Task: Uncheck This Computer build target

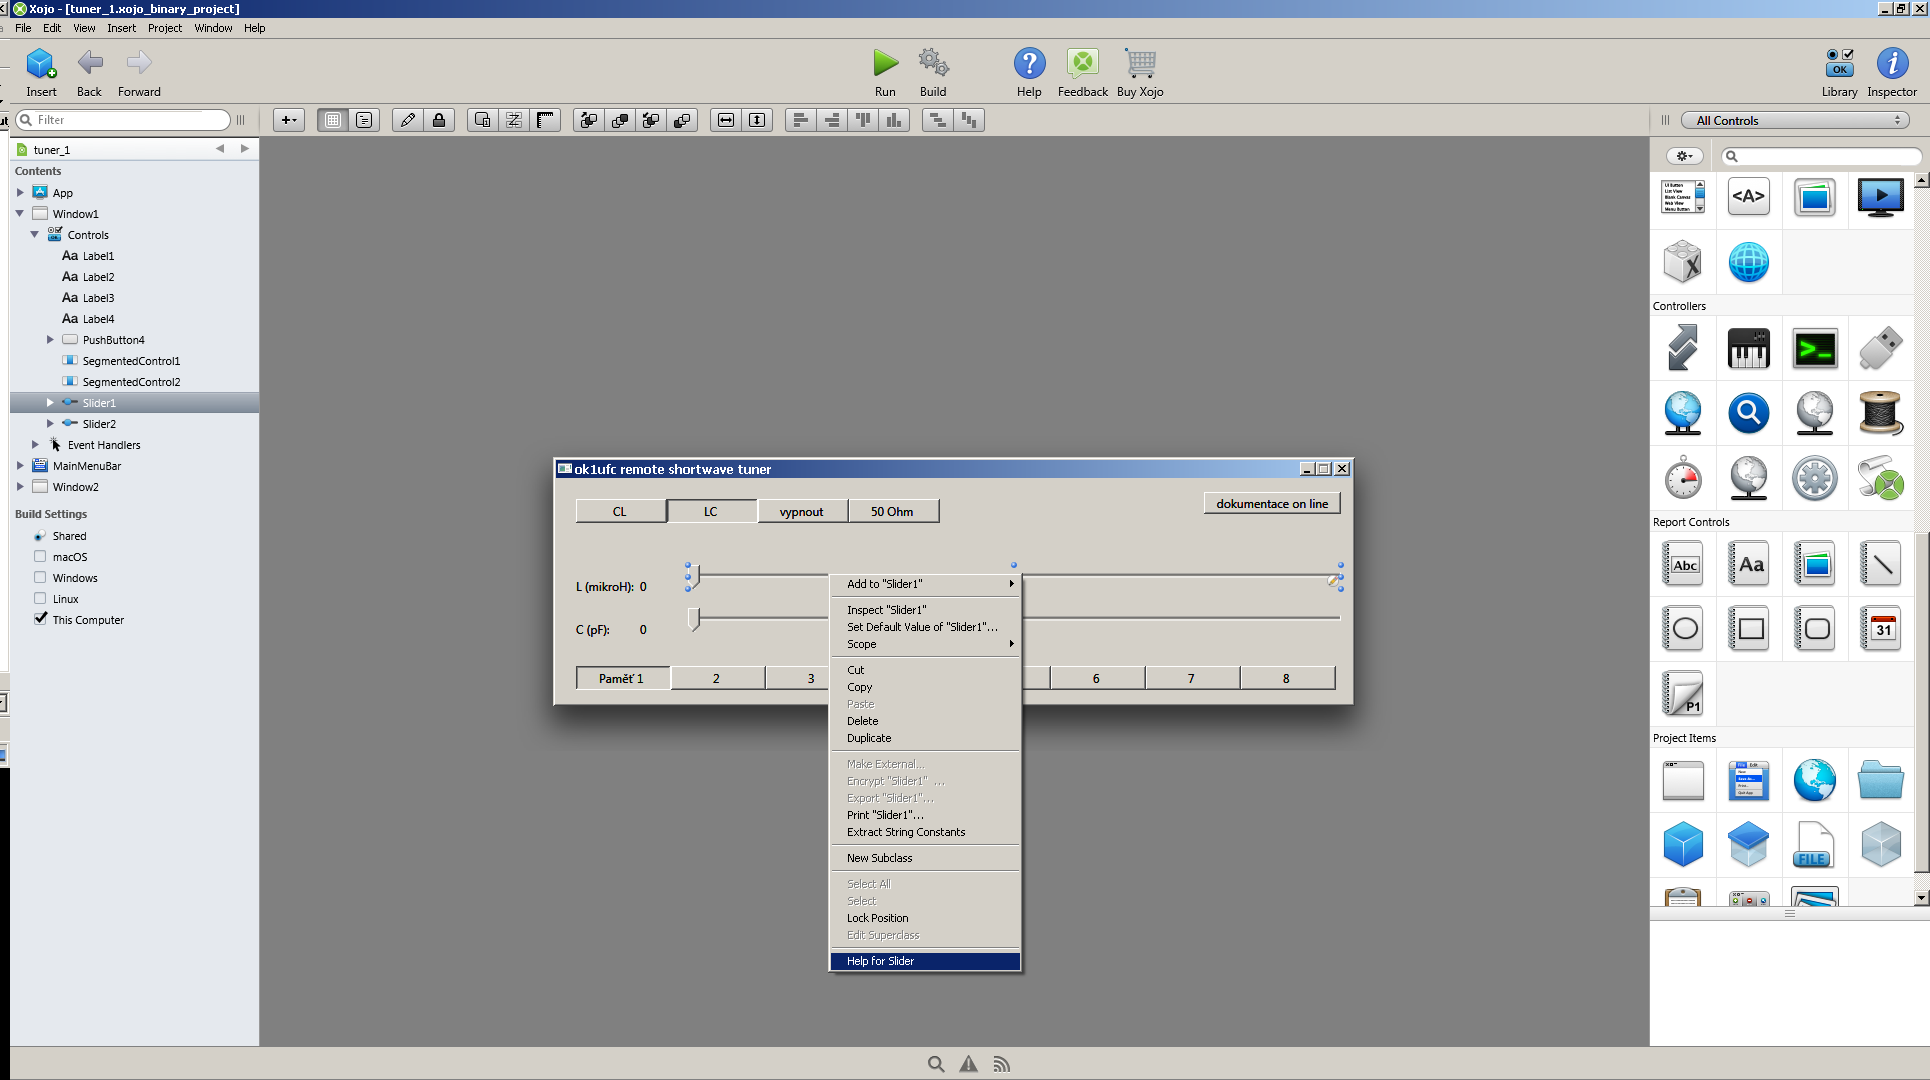Action: tap(40, 619)
